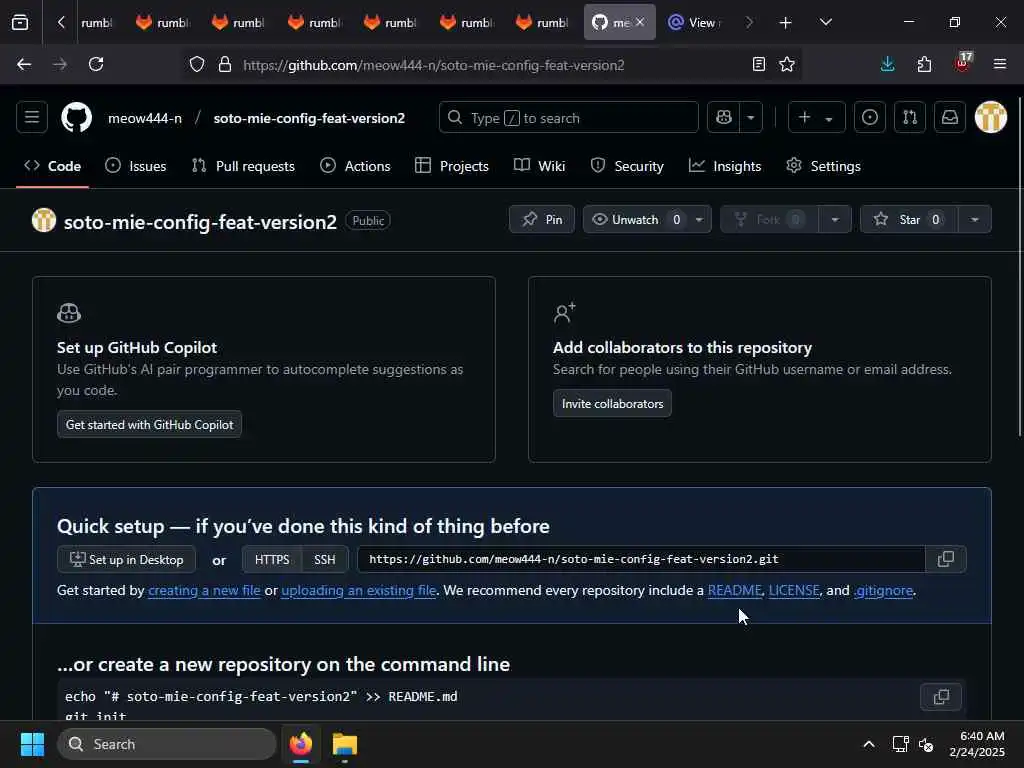The height and width of the screenshot is (768, 1024).
Task: Open repository Settings tab
Action: click(824, 166)
